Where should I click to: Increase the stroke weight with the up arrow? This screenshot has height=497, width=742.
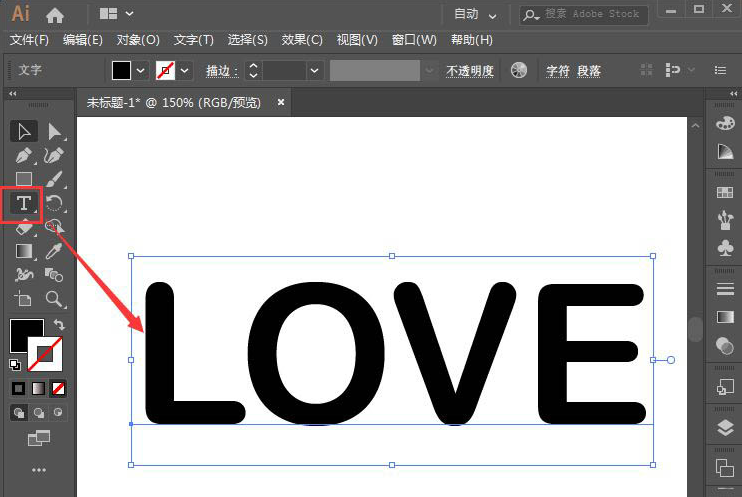[x=254, y=66]
